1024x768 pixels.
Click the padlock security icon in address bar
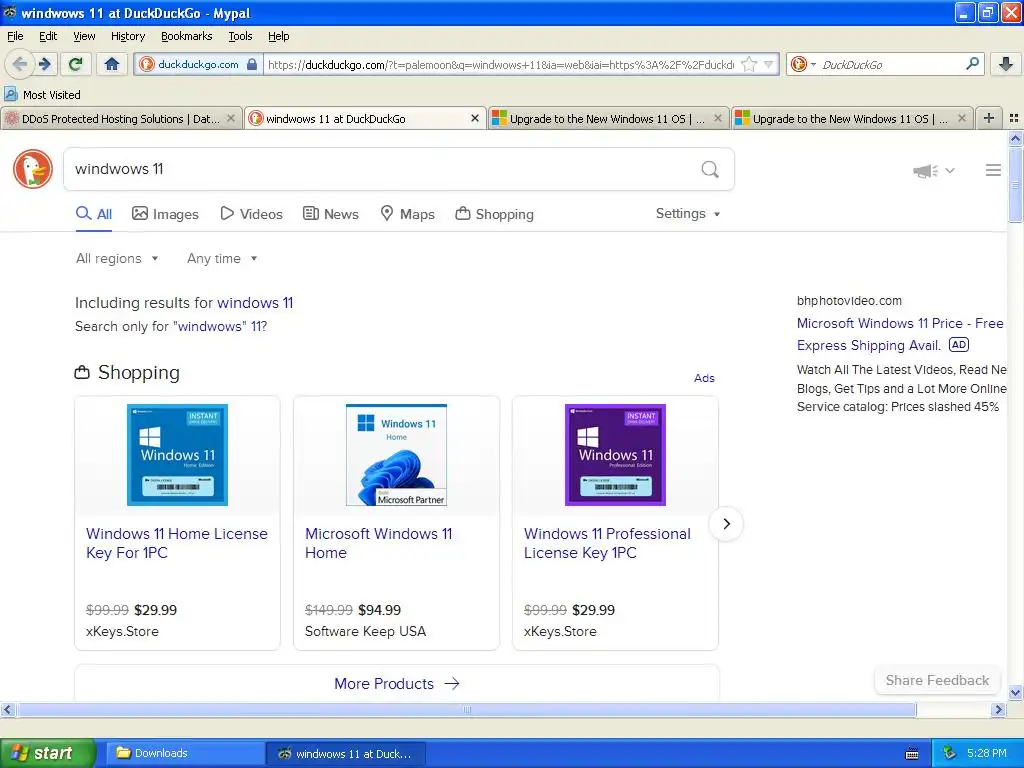click(x=252, y=64)
